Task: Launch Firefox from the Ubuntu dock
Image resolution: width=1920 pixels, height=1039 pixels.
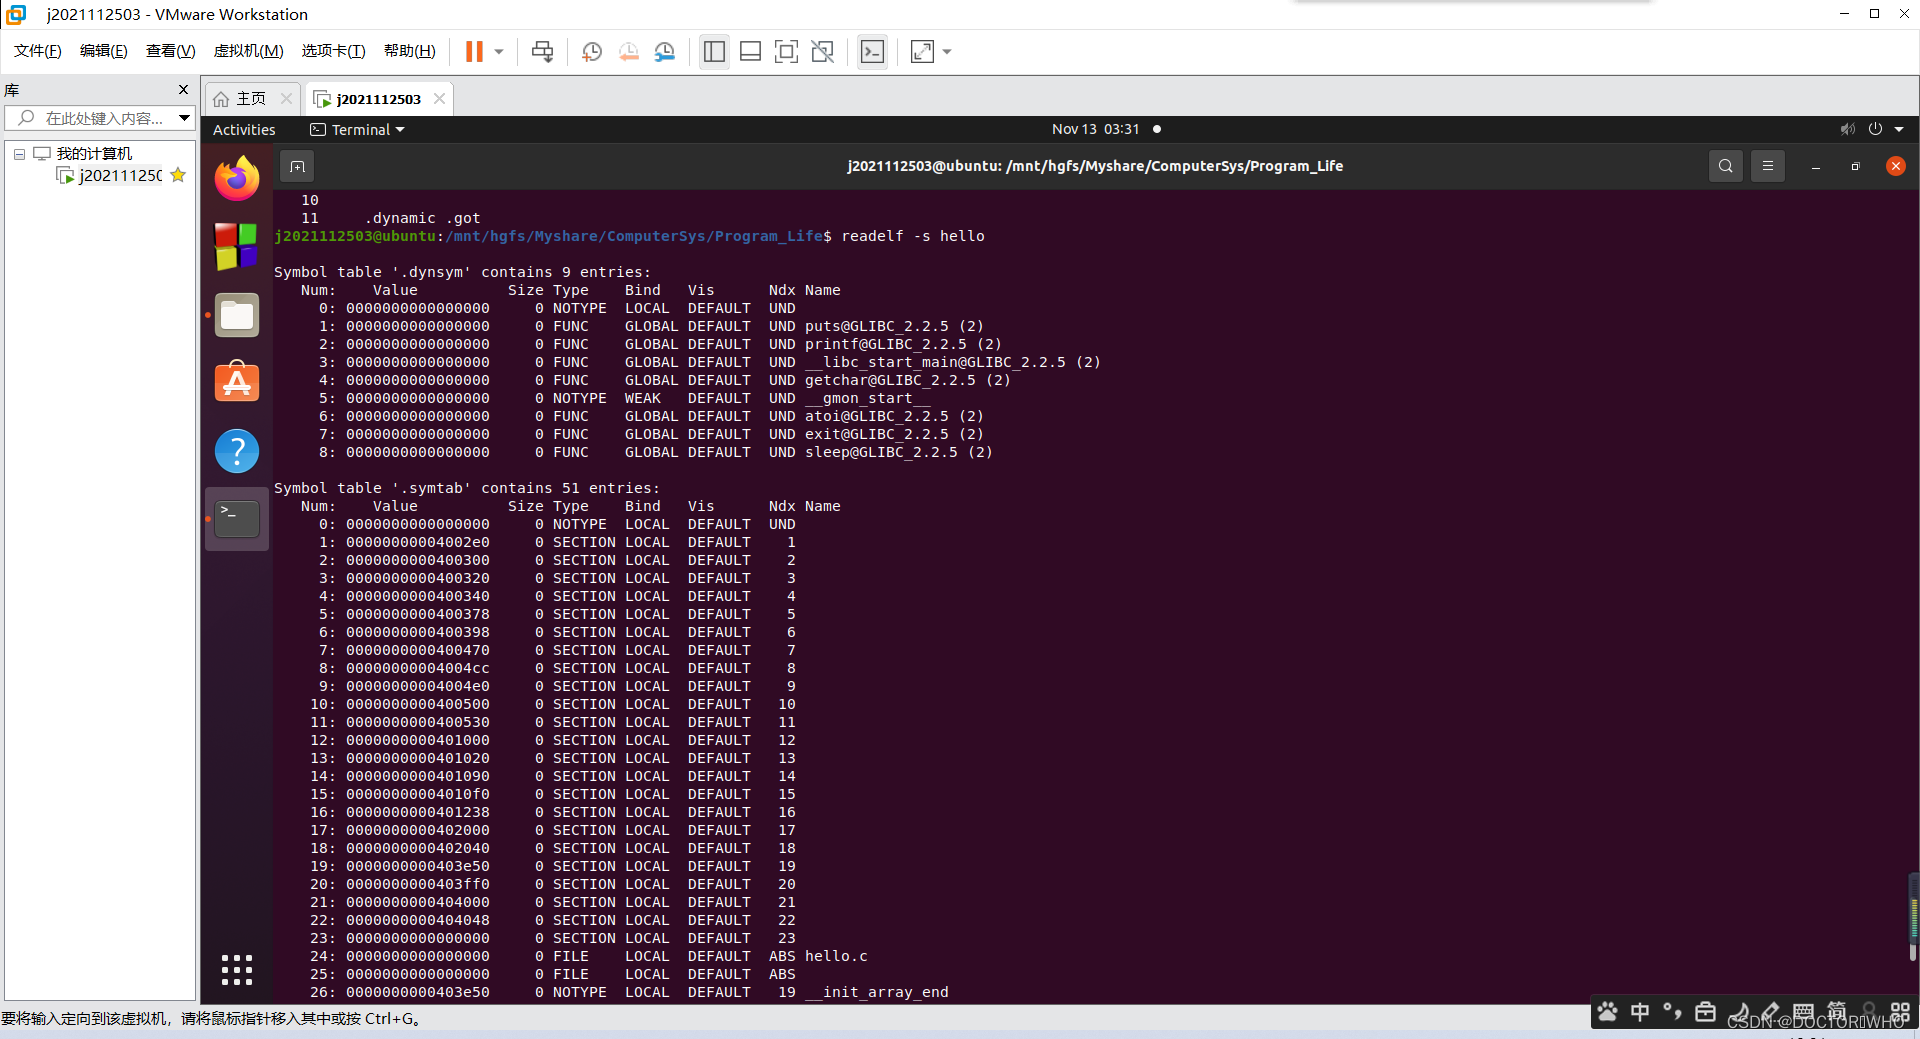Action: point(237,179)
